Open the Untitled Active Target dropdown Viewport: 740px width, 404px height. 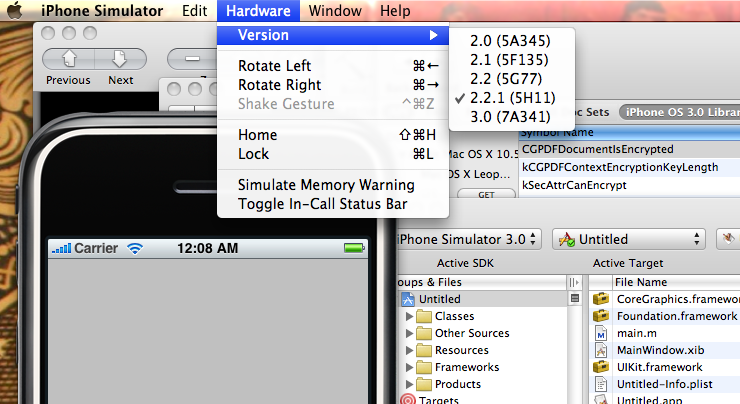tap(629, 239)
